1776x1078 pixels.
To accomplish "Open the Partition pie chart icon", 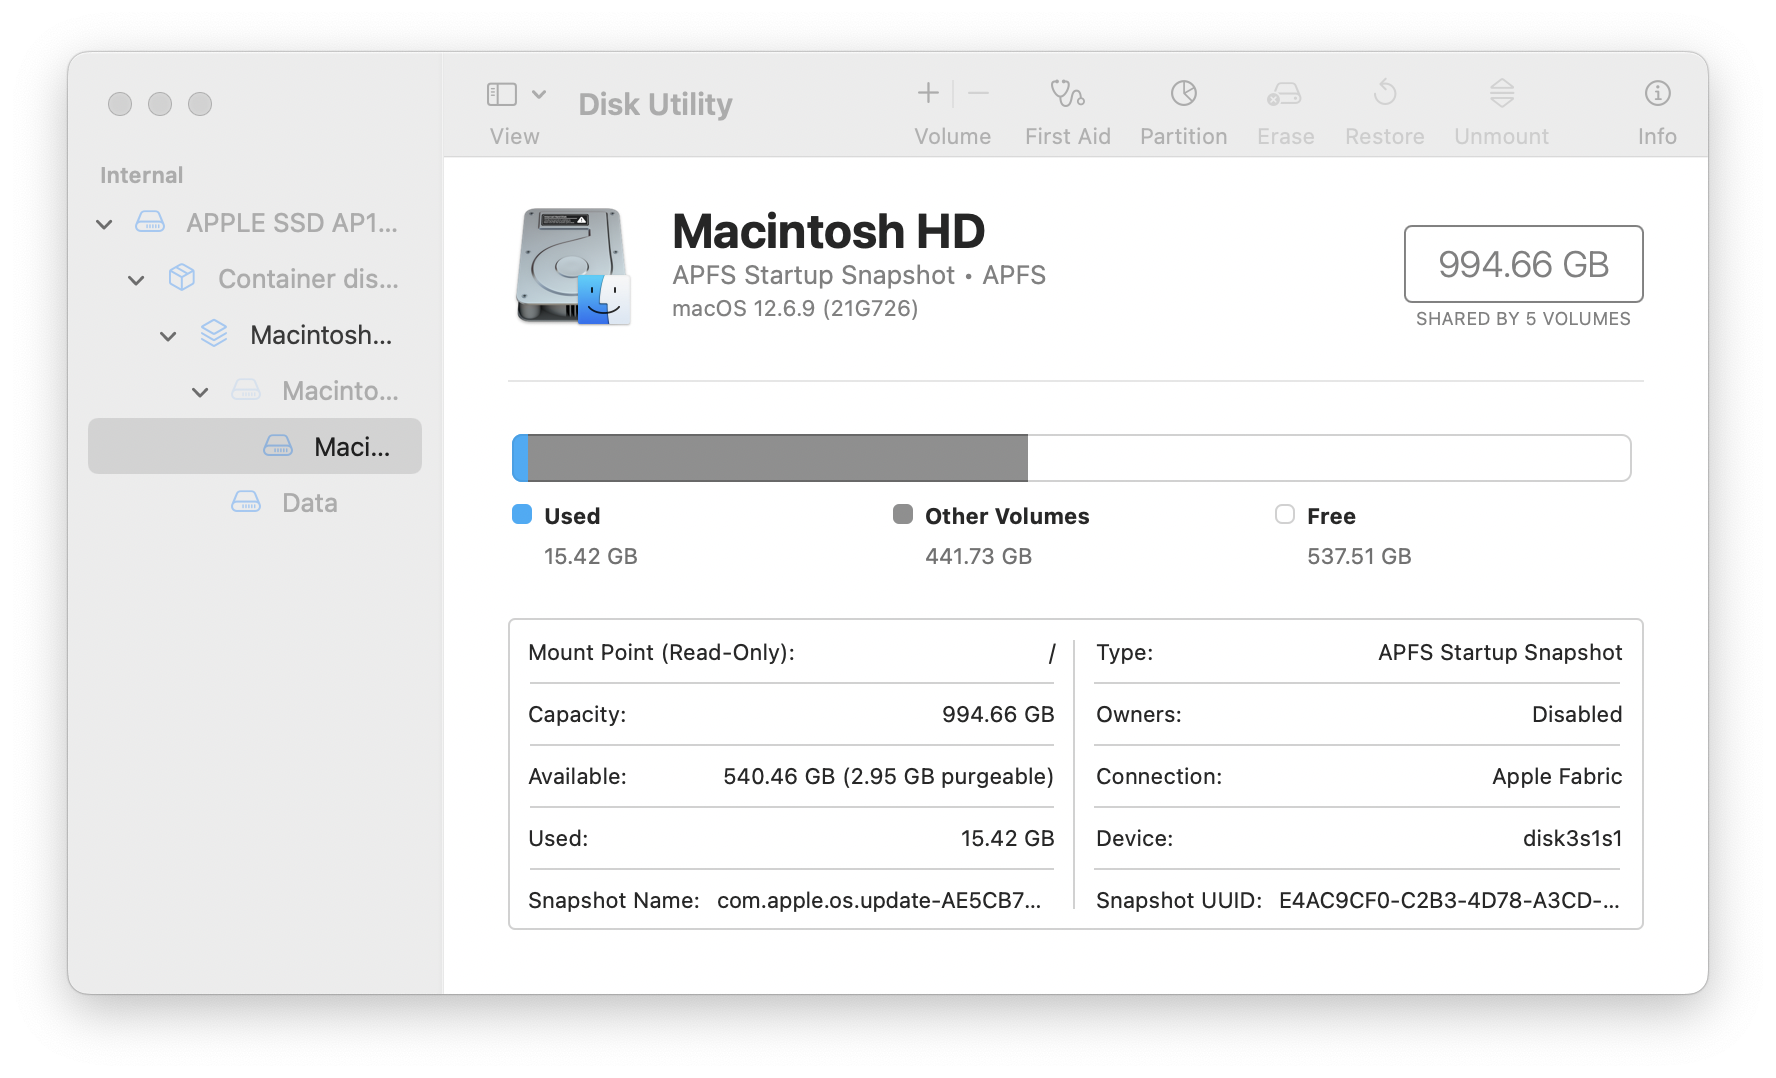I will (1184, 93).
